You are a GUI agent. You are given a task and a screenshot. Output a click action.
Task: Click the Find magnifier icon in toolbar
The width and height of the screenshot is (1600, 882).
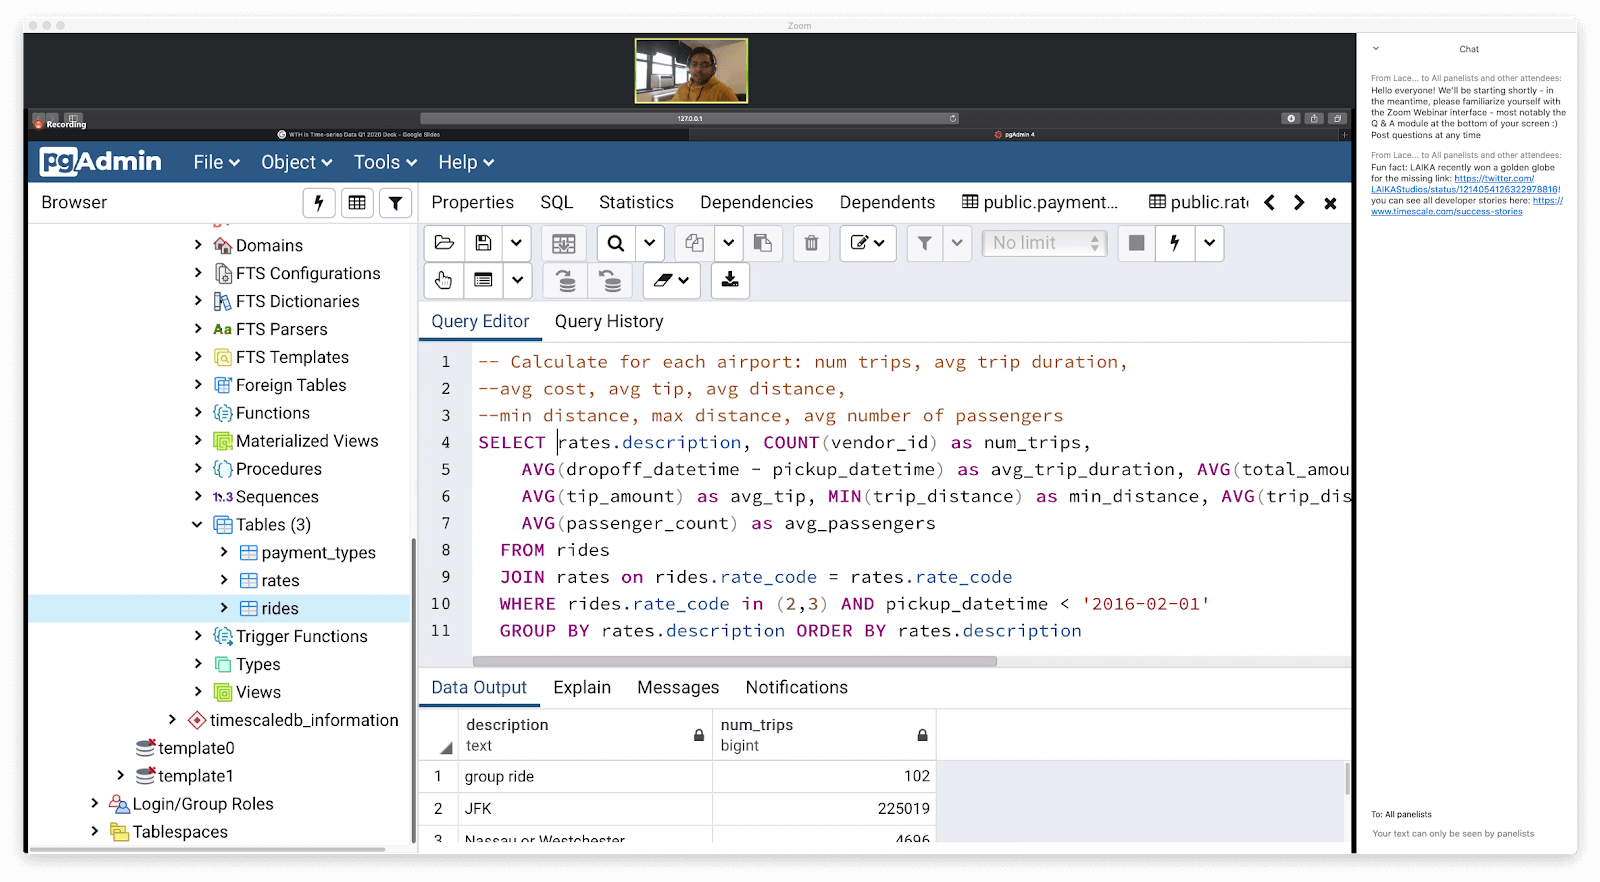coord(616,243)
